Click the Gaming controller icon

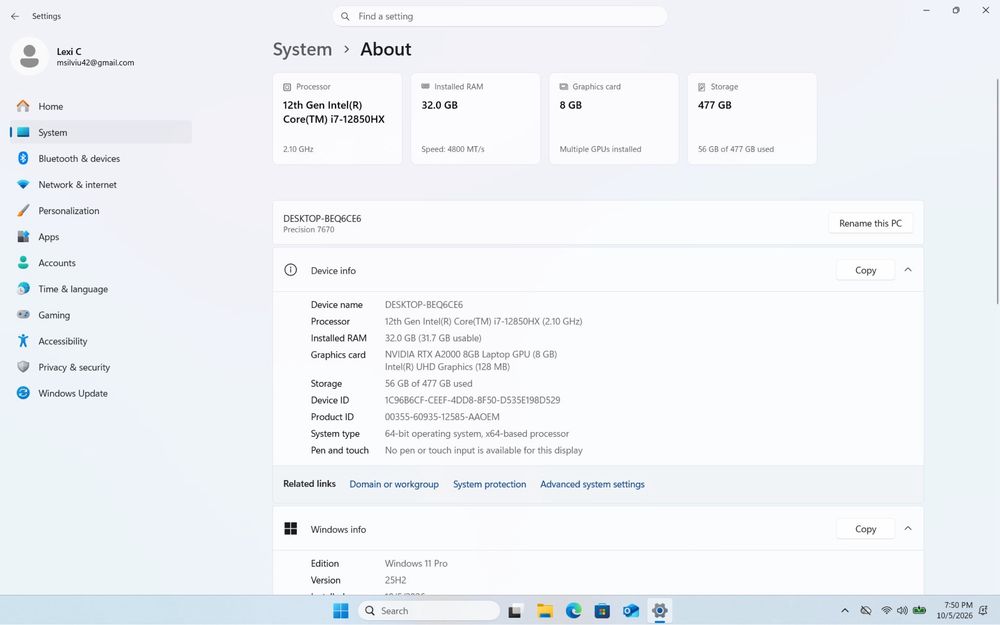pyautogui.click(x=23, y=314)
